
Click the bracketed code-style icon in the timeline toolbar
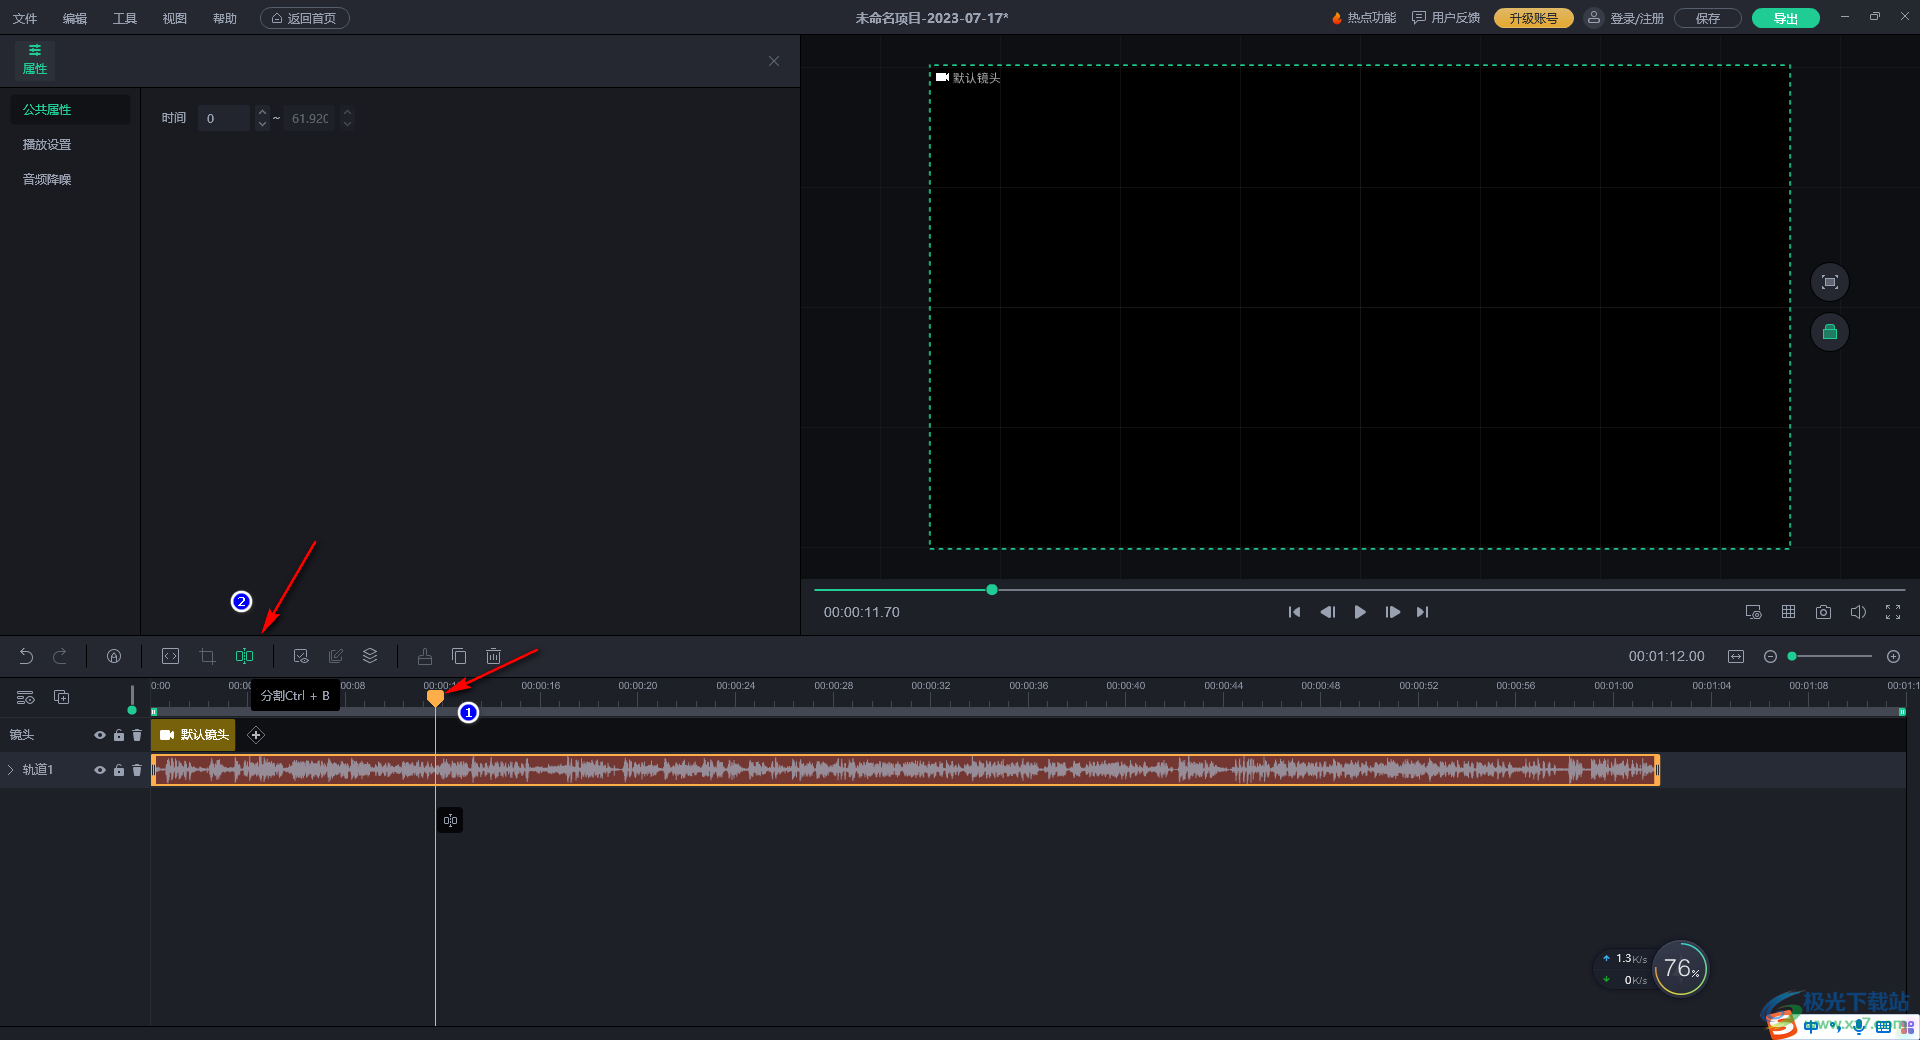pyautogui.click(x=171, y=656)
